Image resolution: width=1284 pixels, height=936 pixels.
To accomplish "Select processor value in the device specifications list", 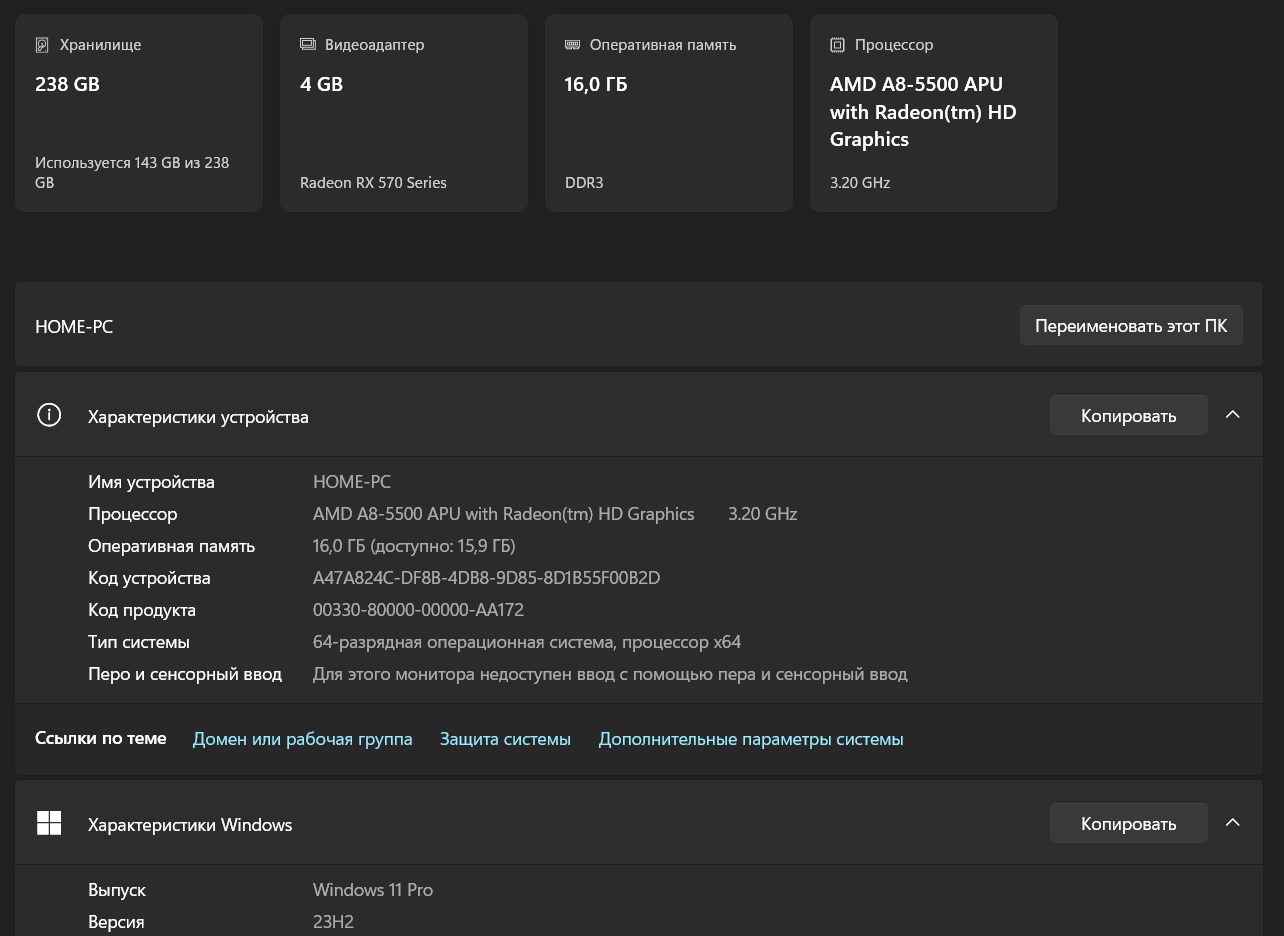I will click(504, 514).
